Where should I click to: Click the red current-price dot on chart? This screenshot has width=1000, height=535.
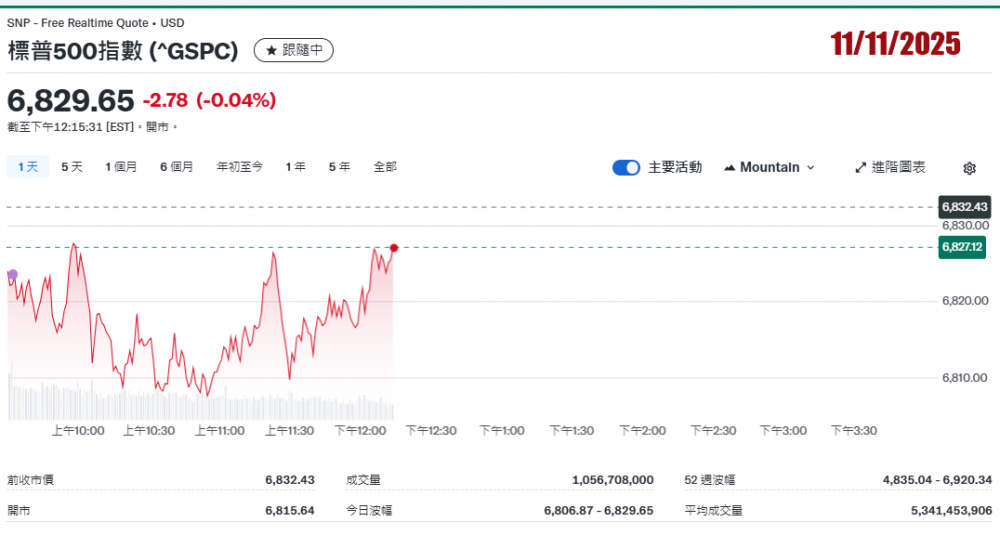click(x=394, y=247)
